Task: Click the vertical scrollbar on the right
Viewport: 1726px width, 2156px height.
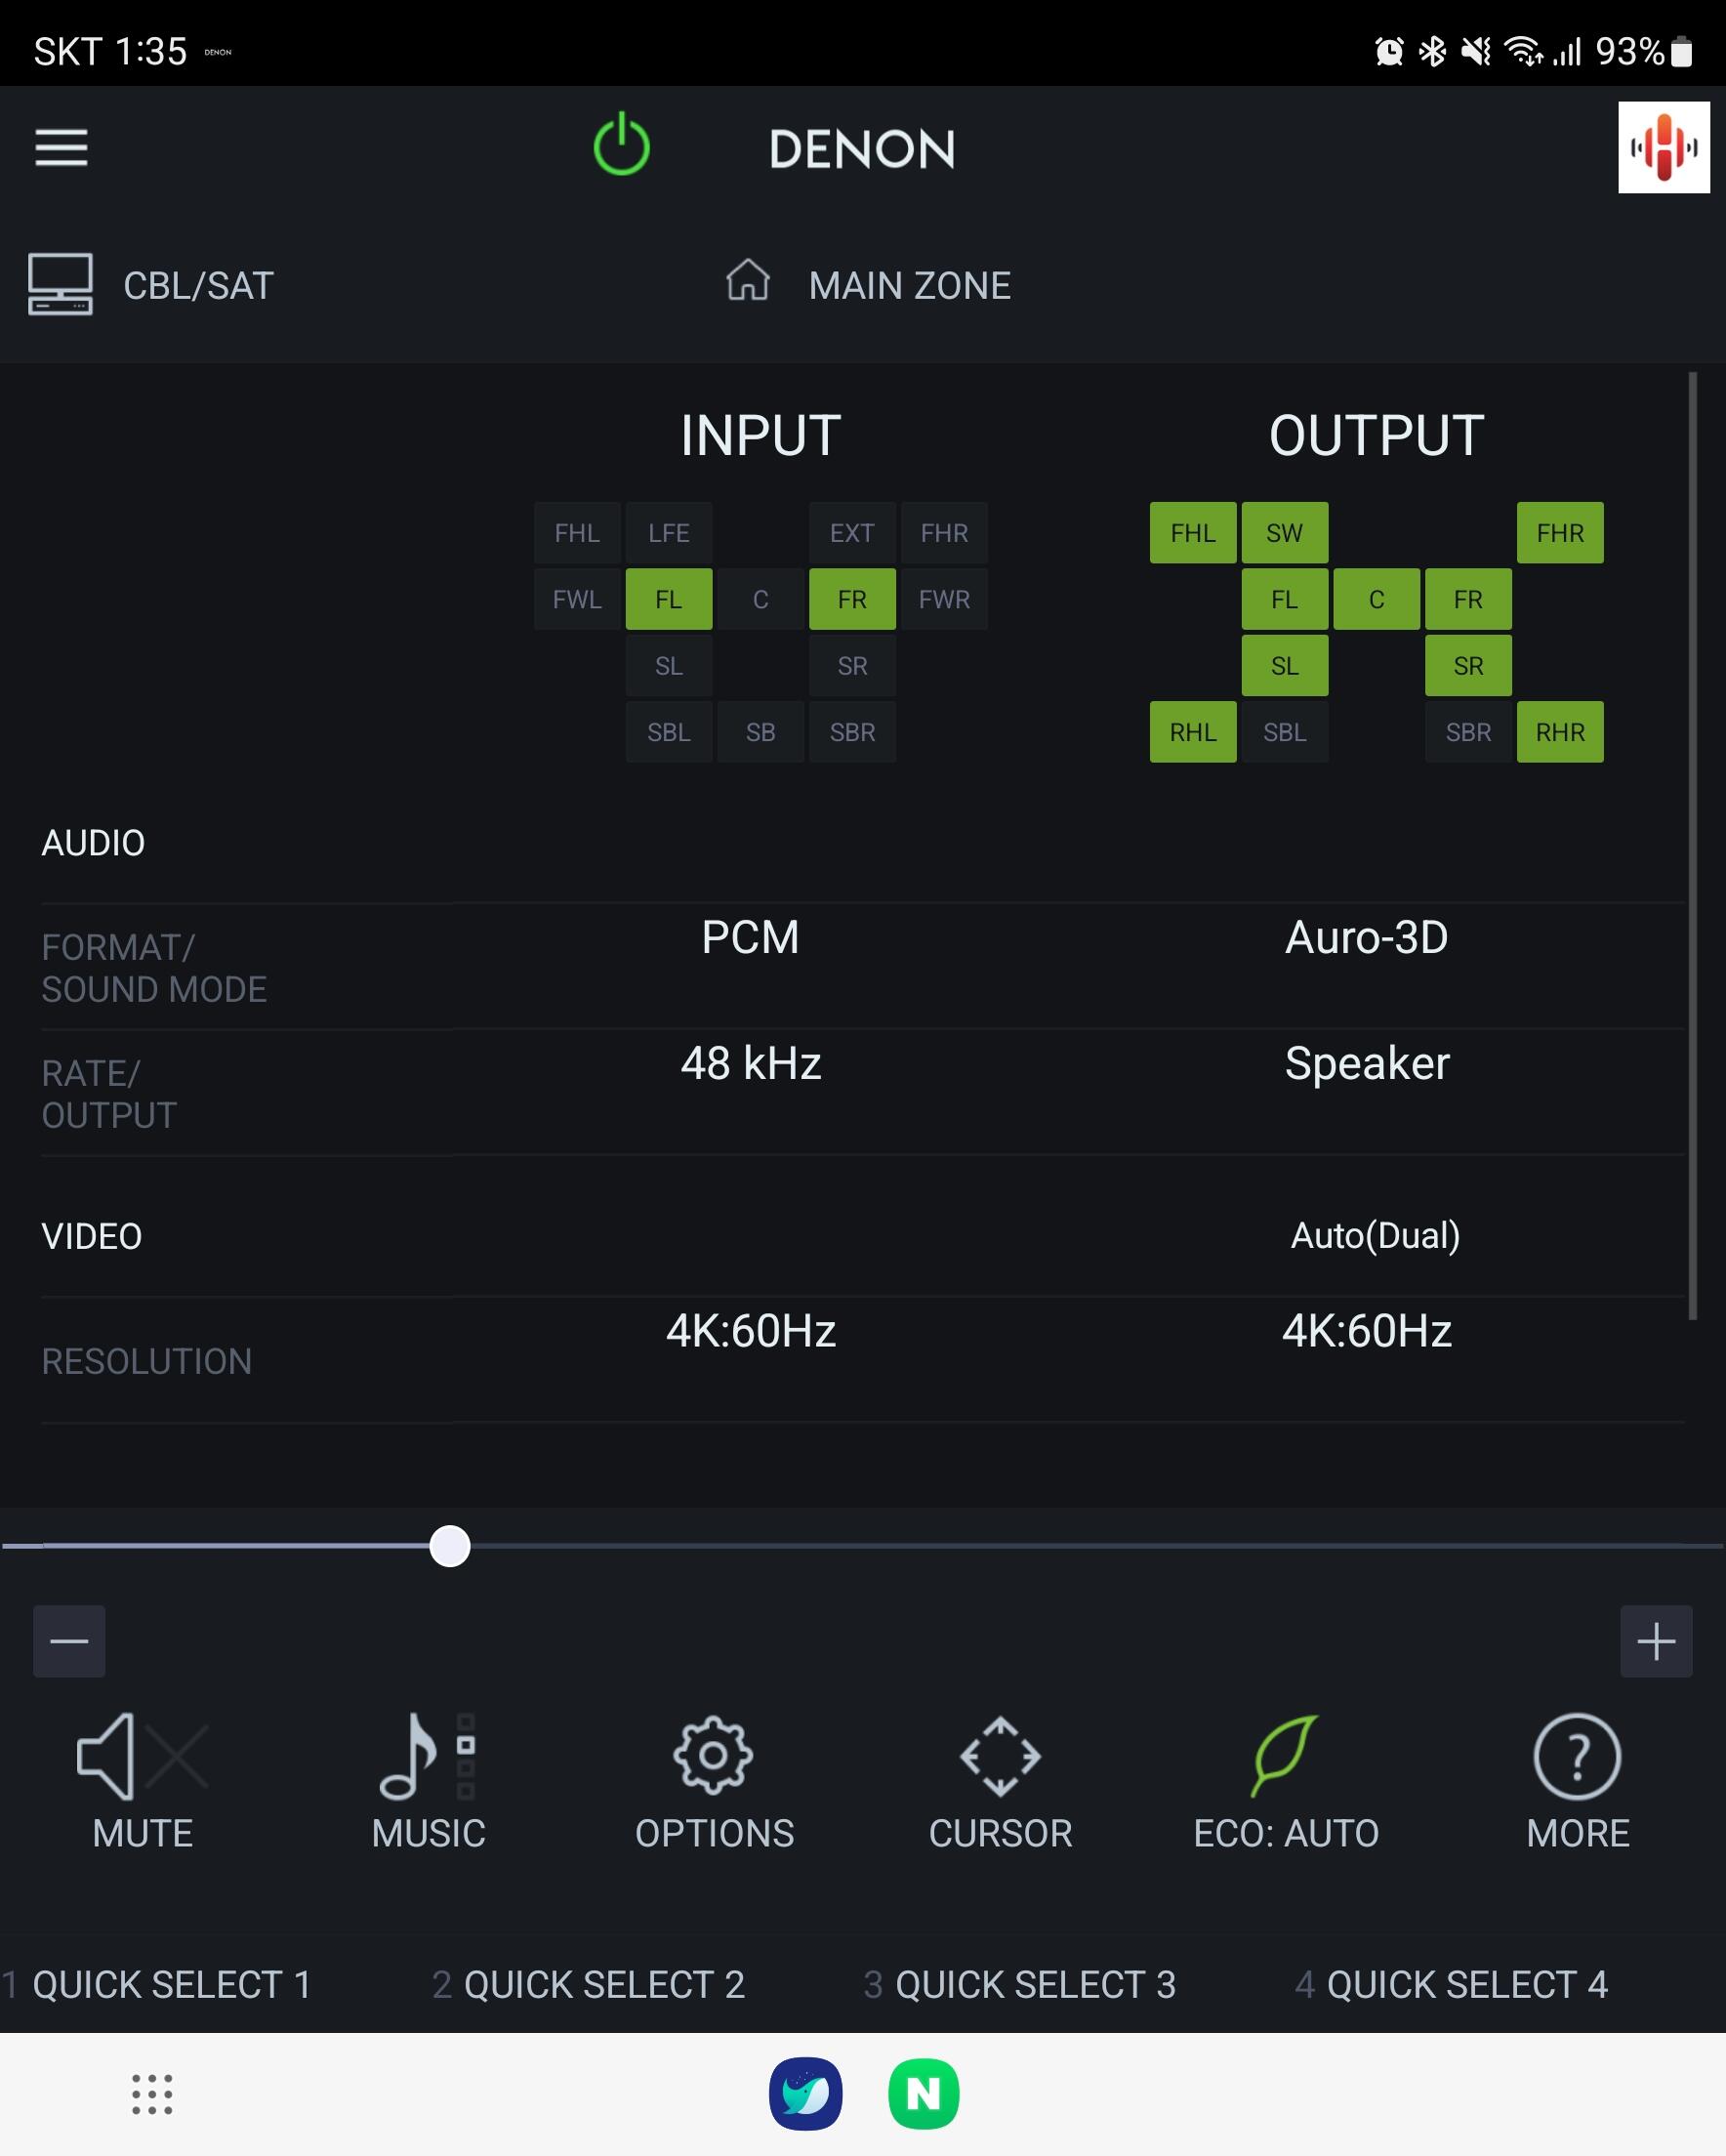Action: 1692,846
